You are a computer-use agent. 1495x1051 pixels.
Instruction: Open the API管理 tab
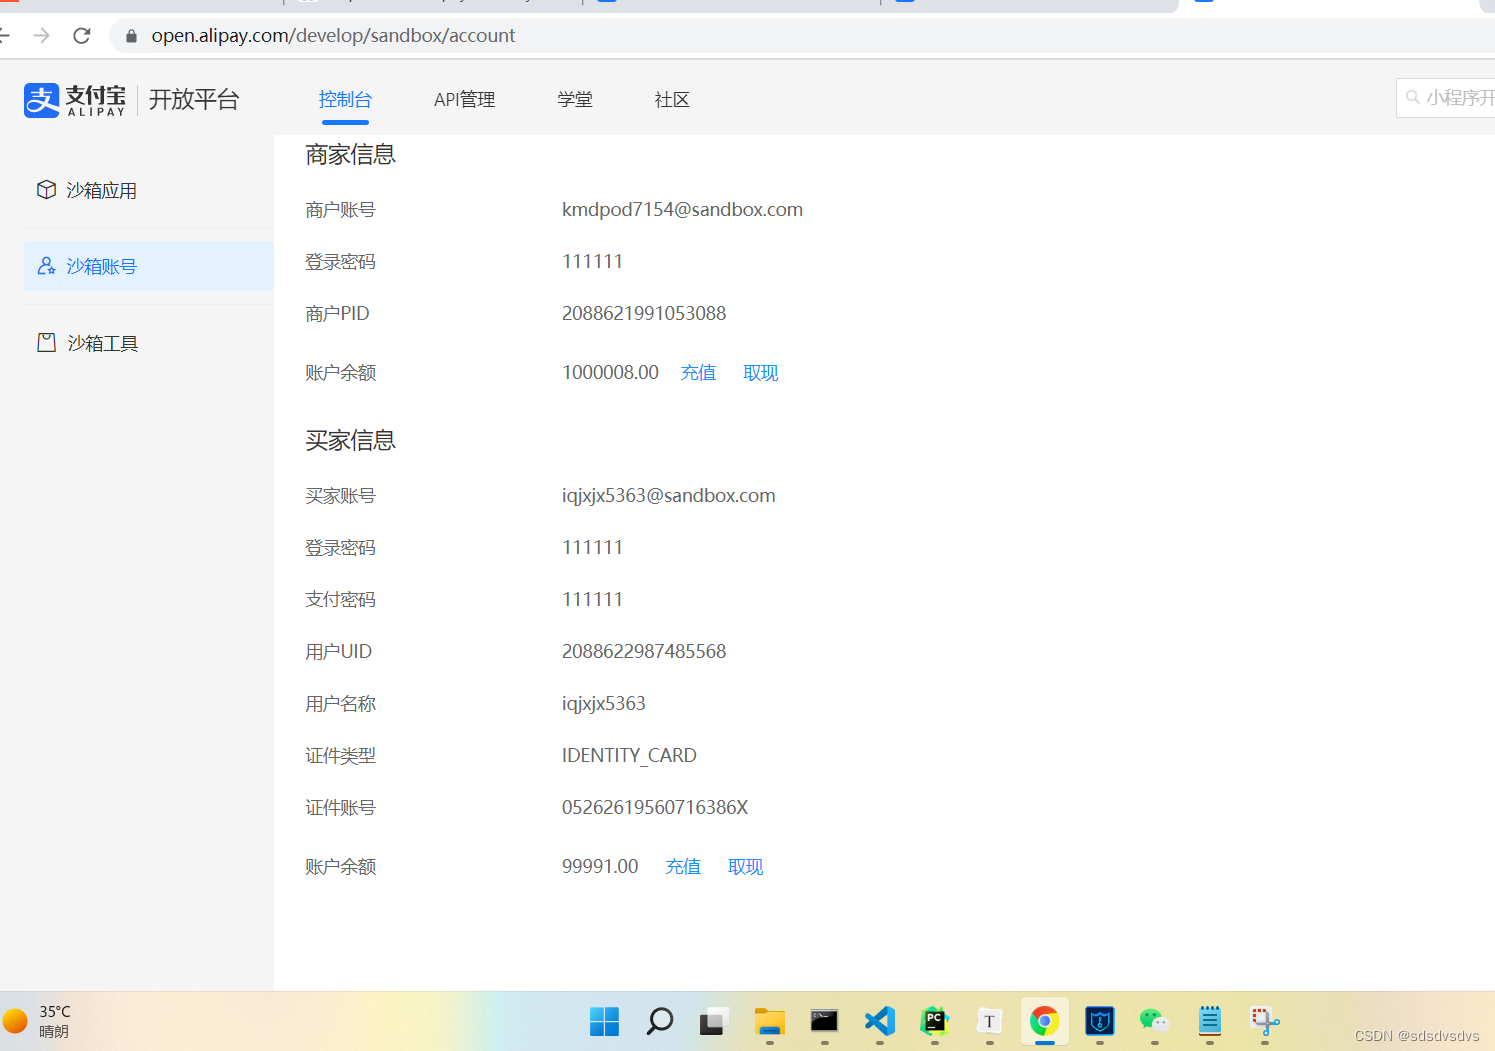(464, 100)
